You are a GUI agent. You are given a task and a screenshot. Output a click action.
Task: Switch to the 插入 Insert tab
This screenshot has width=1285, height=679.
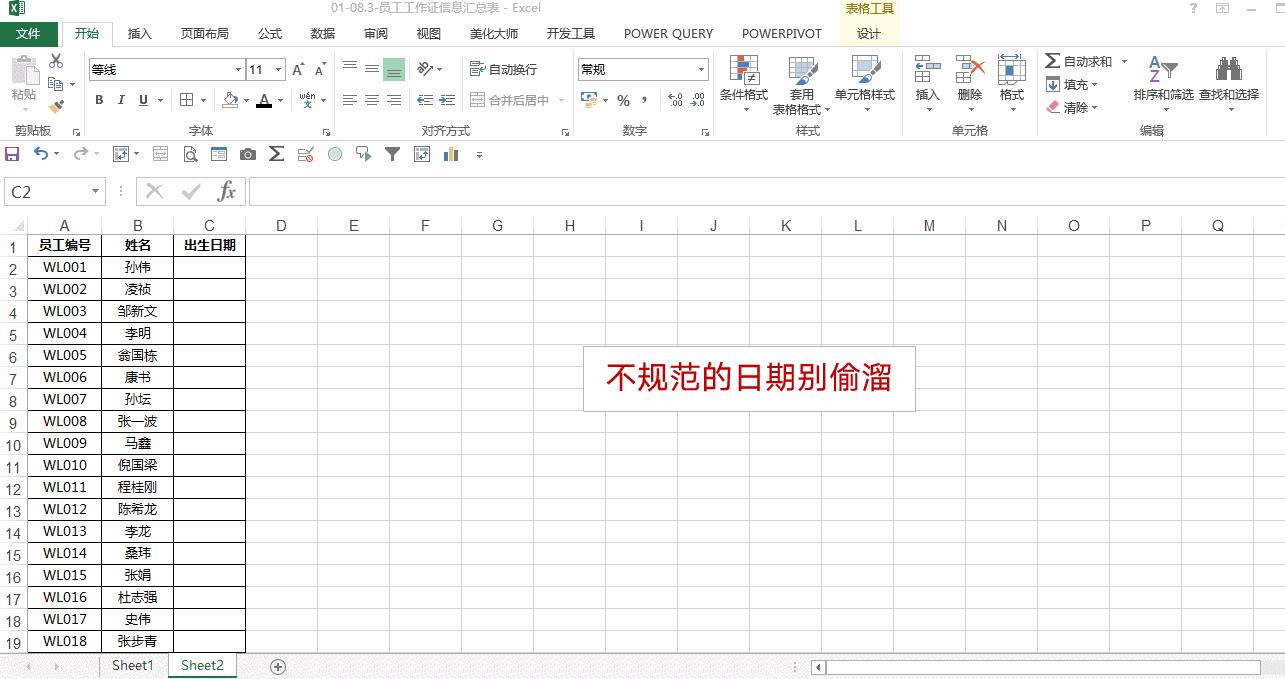click(140, 33)
